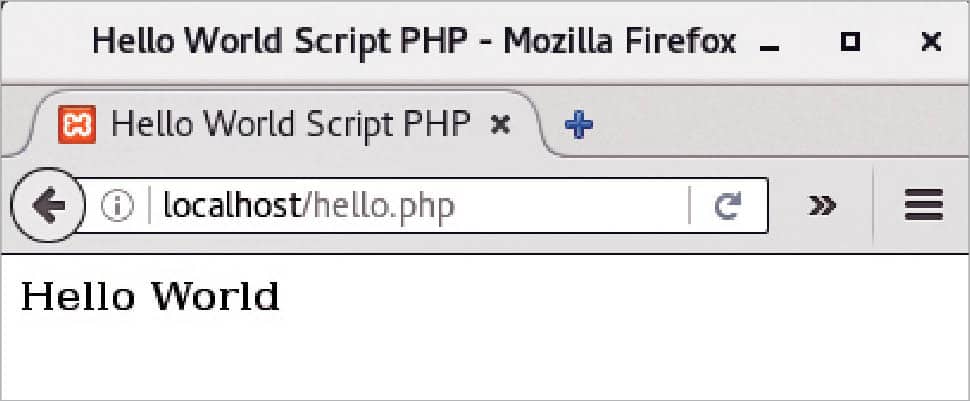Close the Firefox window
The height and width of the screenshot is (401, 970).
pos(930,42)
